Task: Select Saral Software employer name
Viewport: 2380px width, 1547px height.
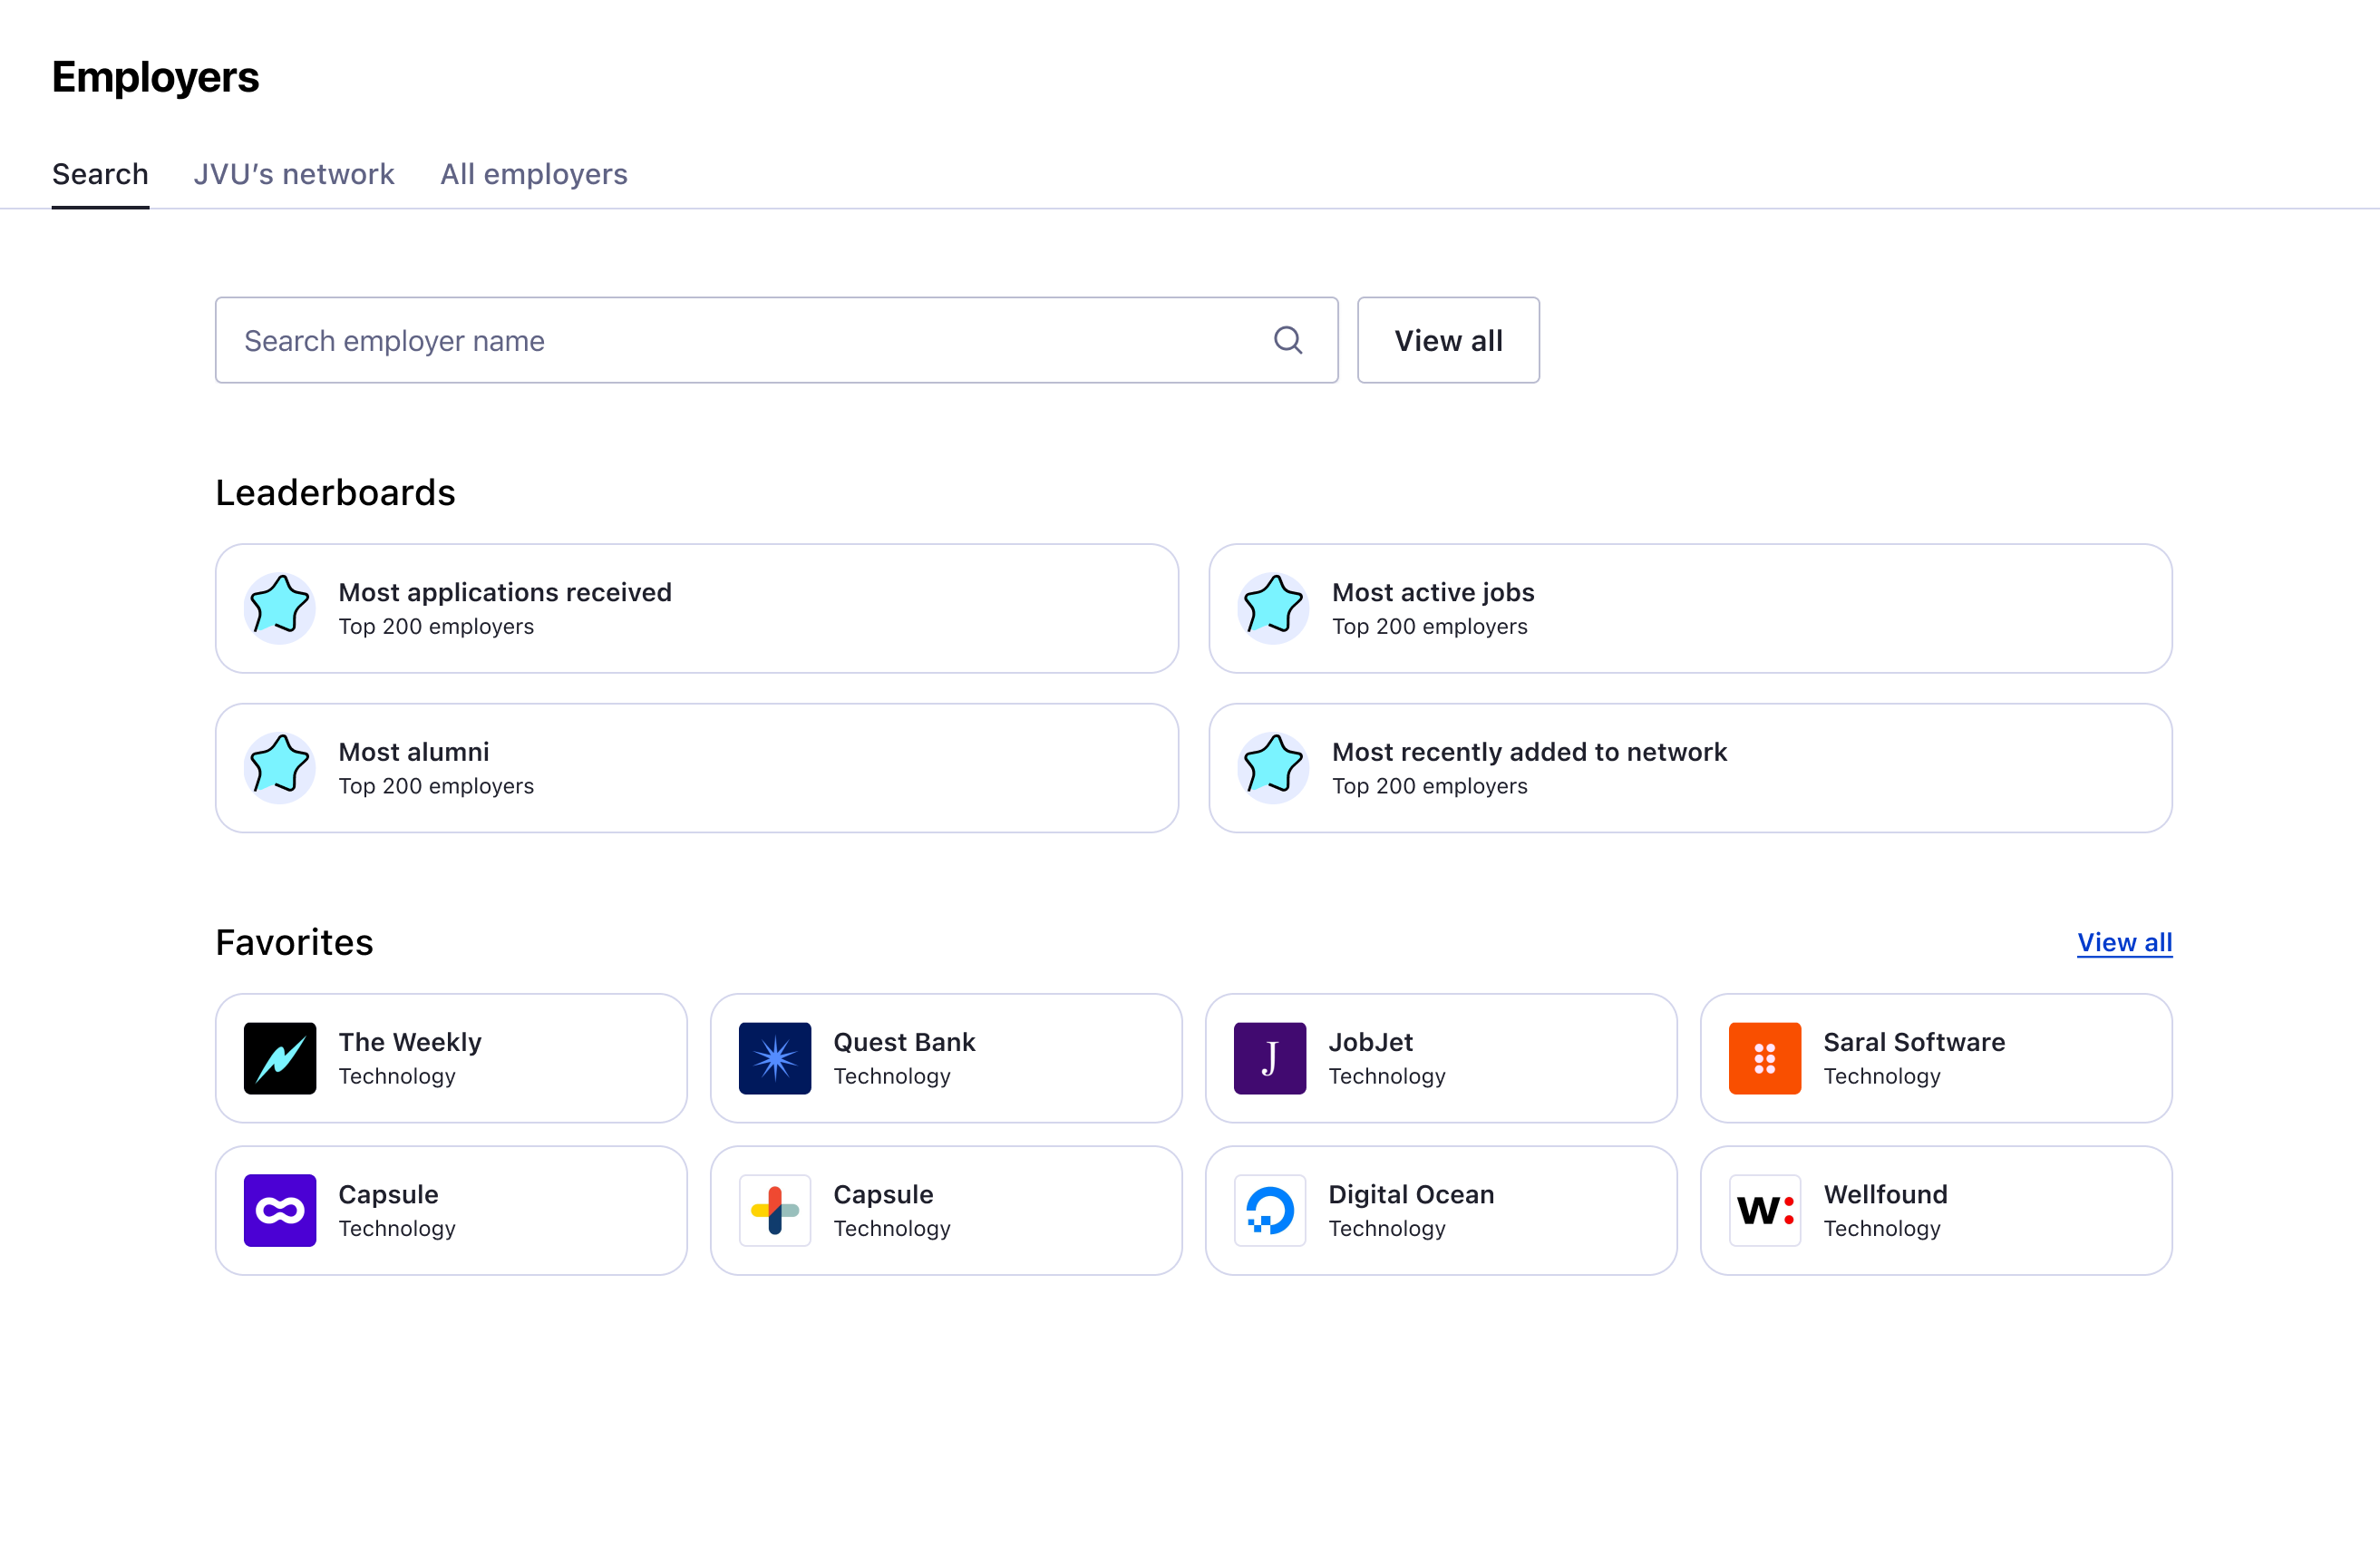Action: [1914, 1042]
